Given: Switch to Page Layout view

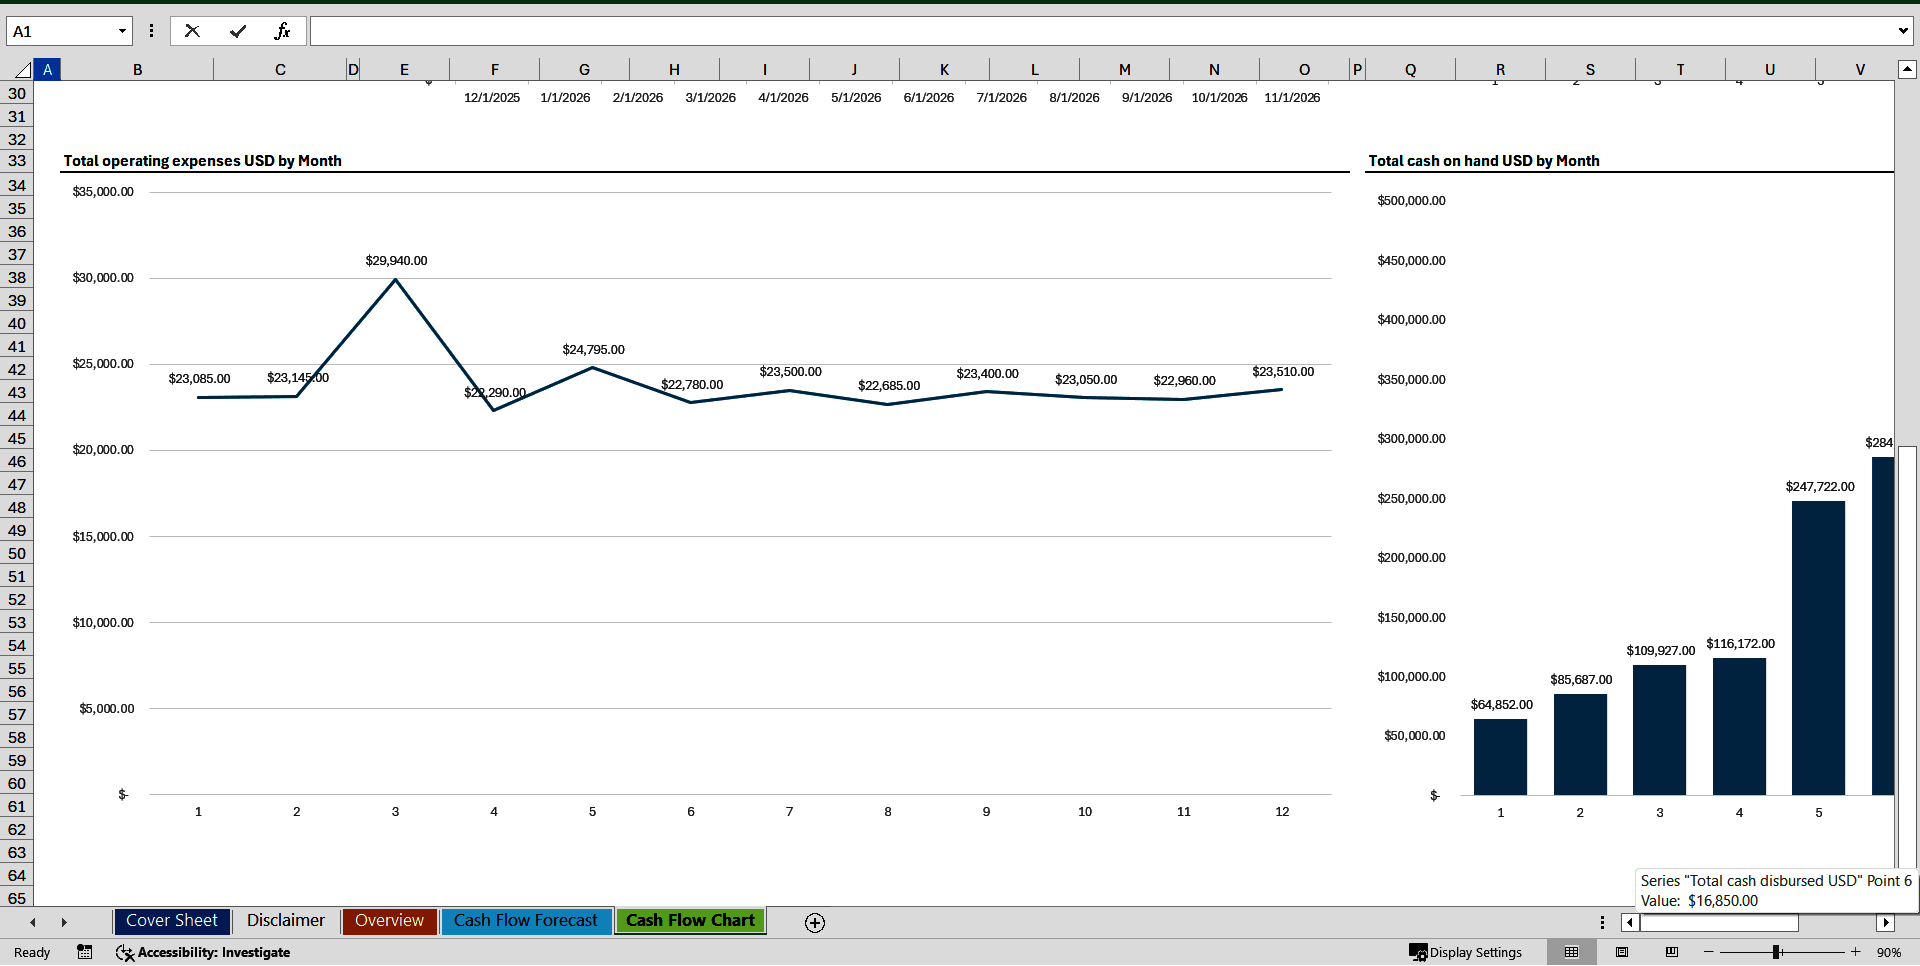Looking at the screenshot, I should [x=1622, y=953].
